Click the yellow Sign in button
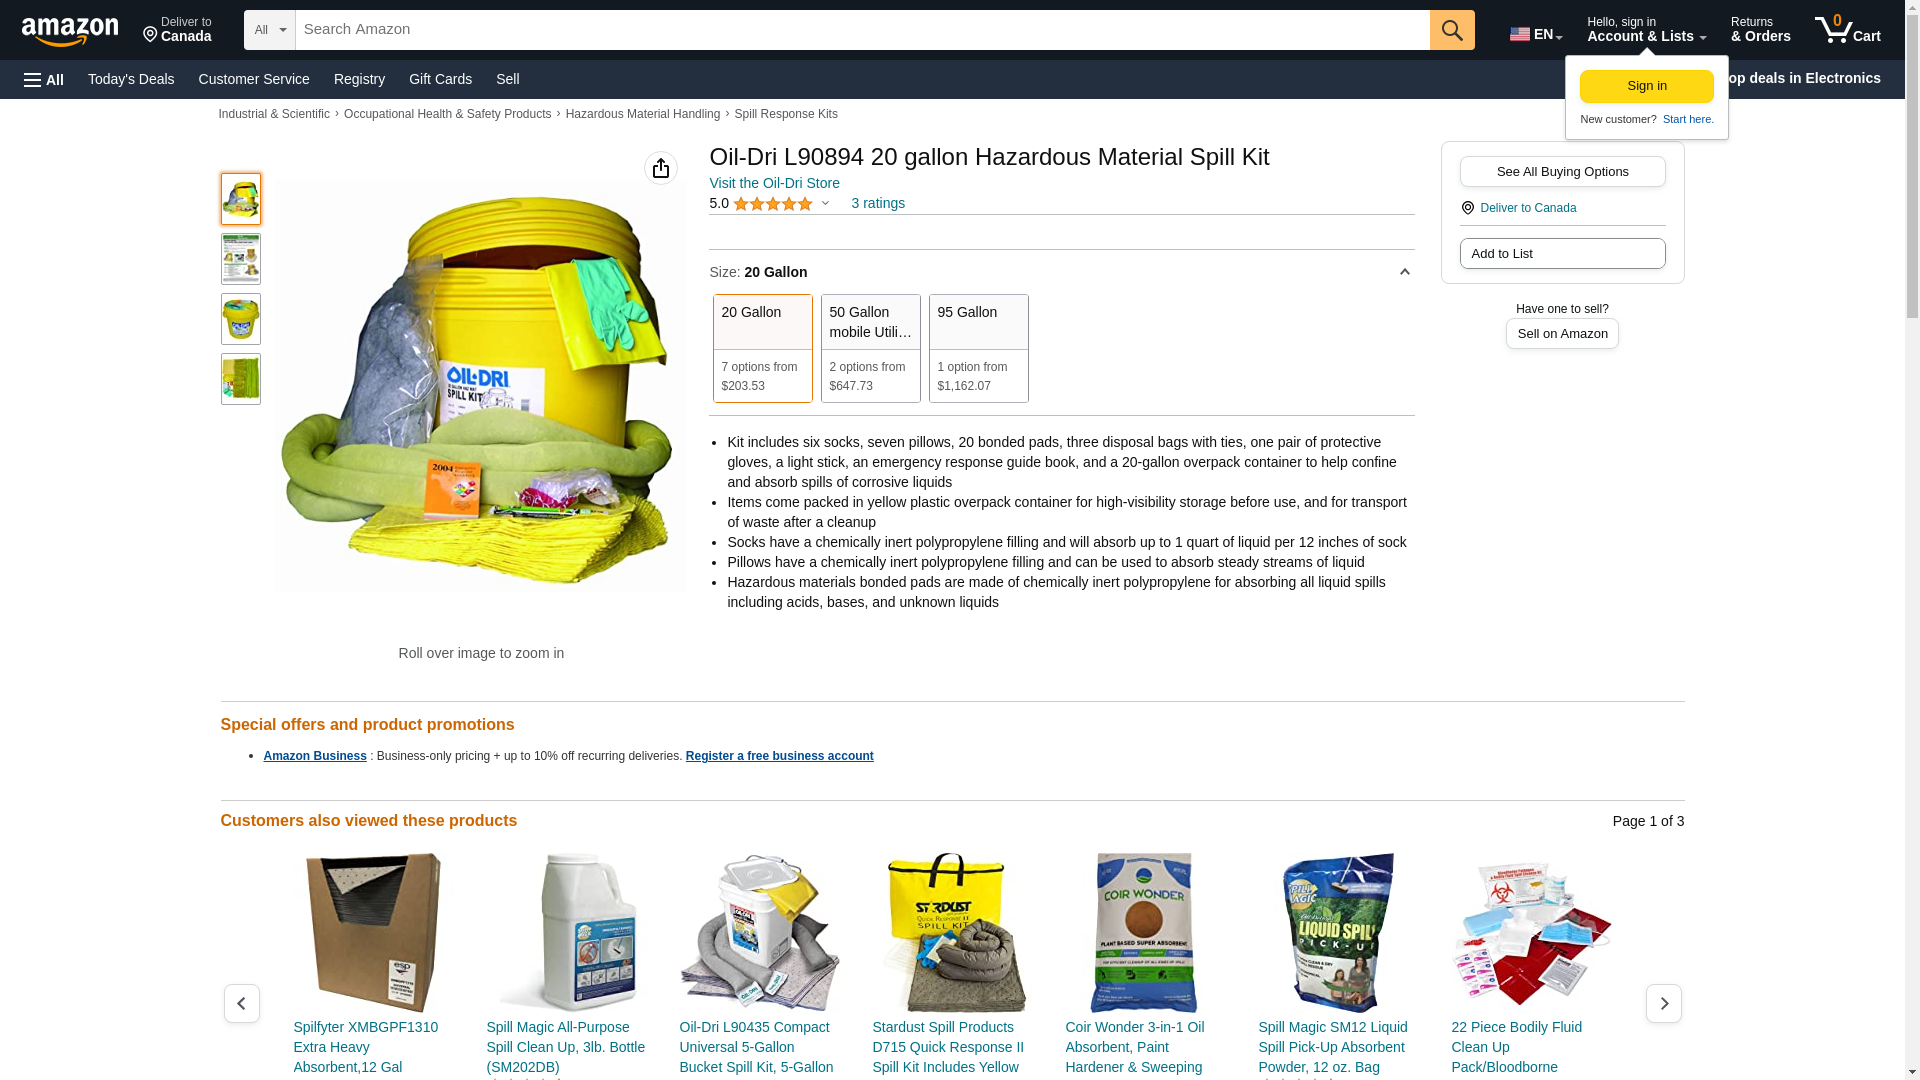This screenshot has width=1920, height=1080. 1646,86
